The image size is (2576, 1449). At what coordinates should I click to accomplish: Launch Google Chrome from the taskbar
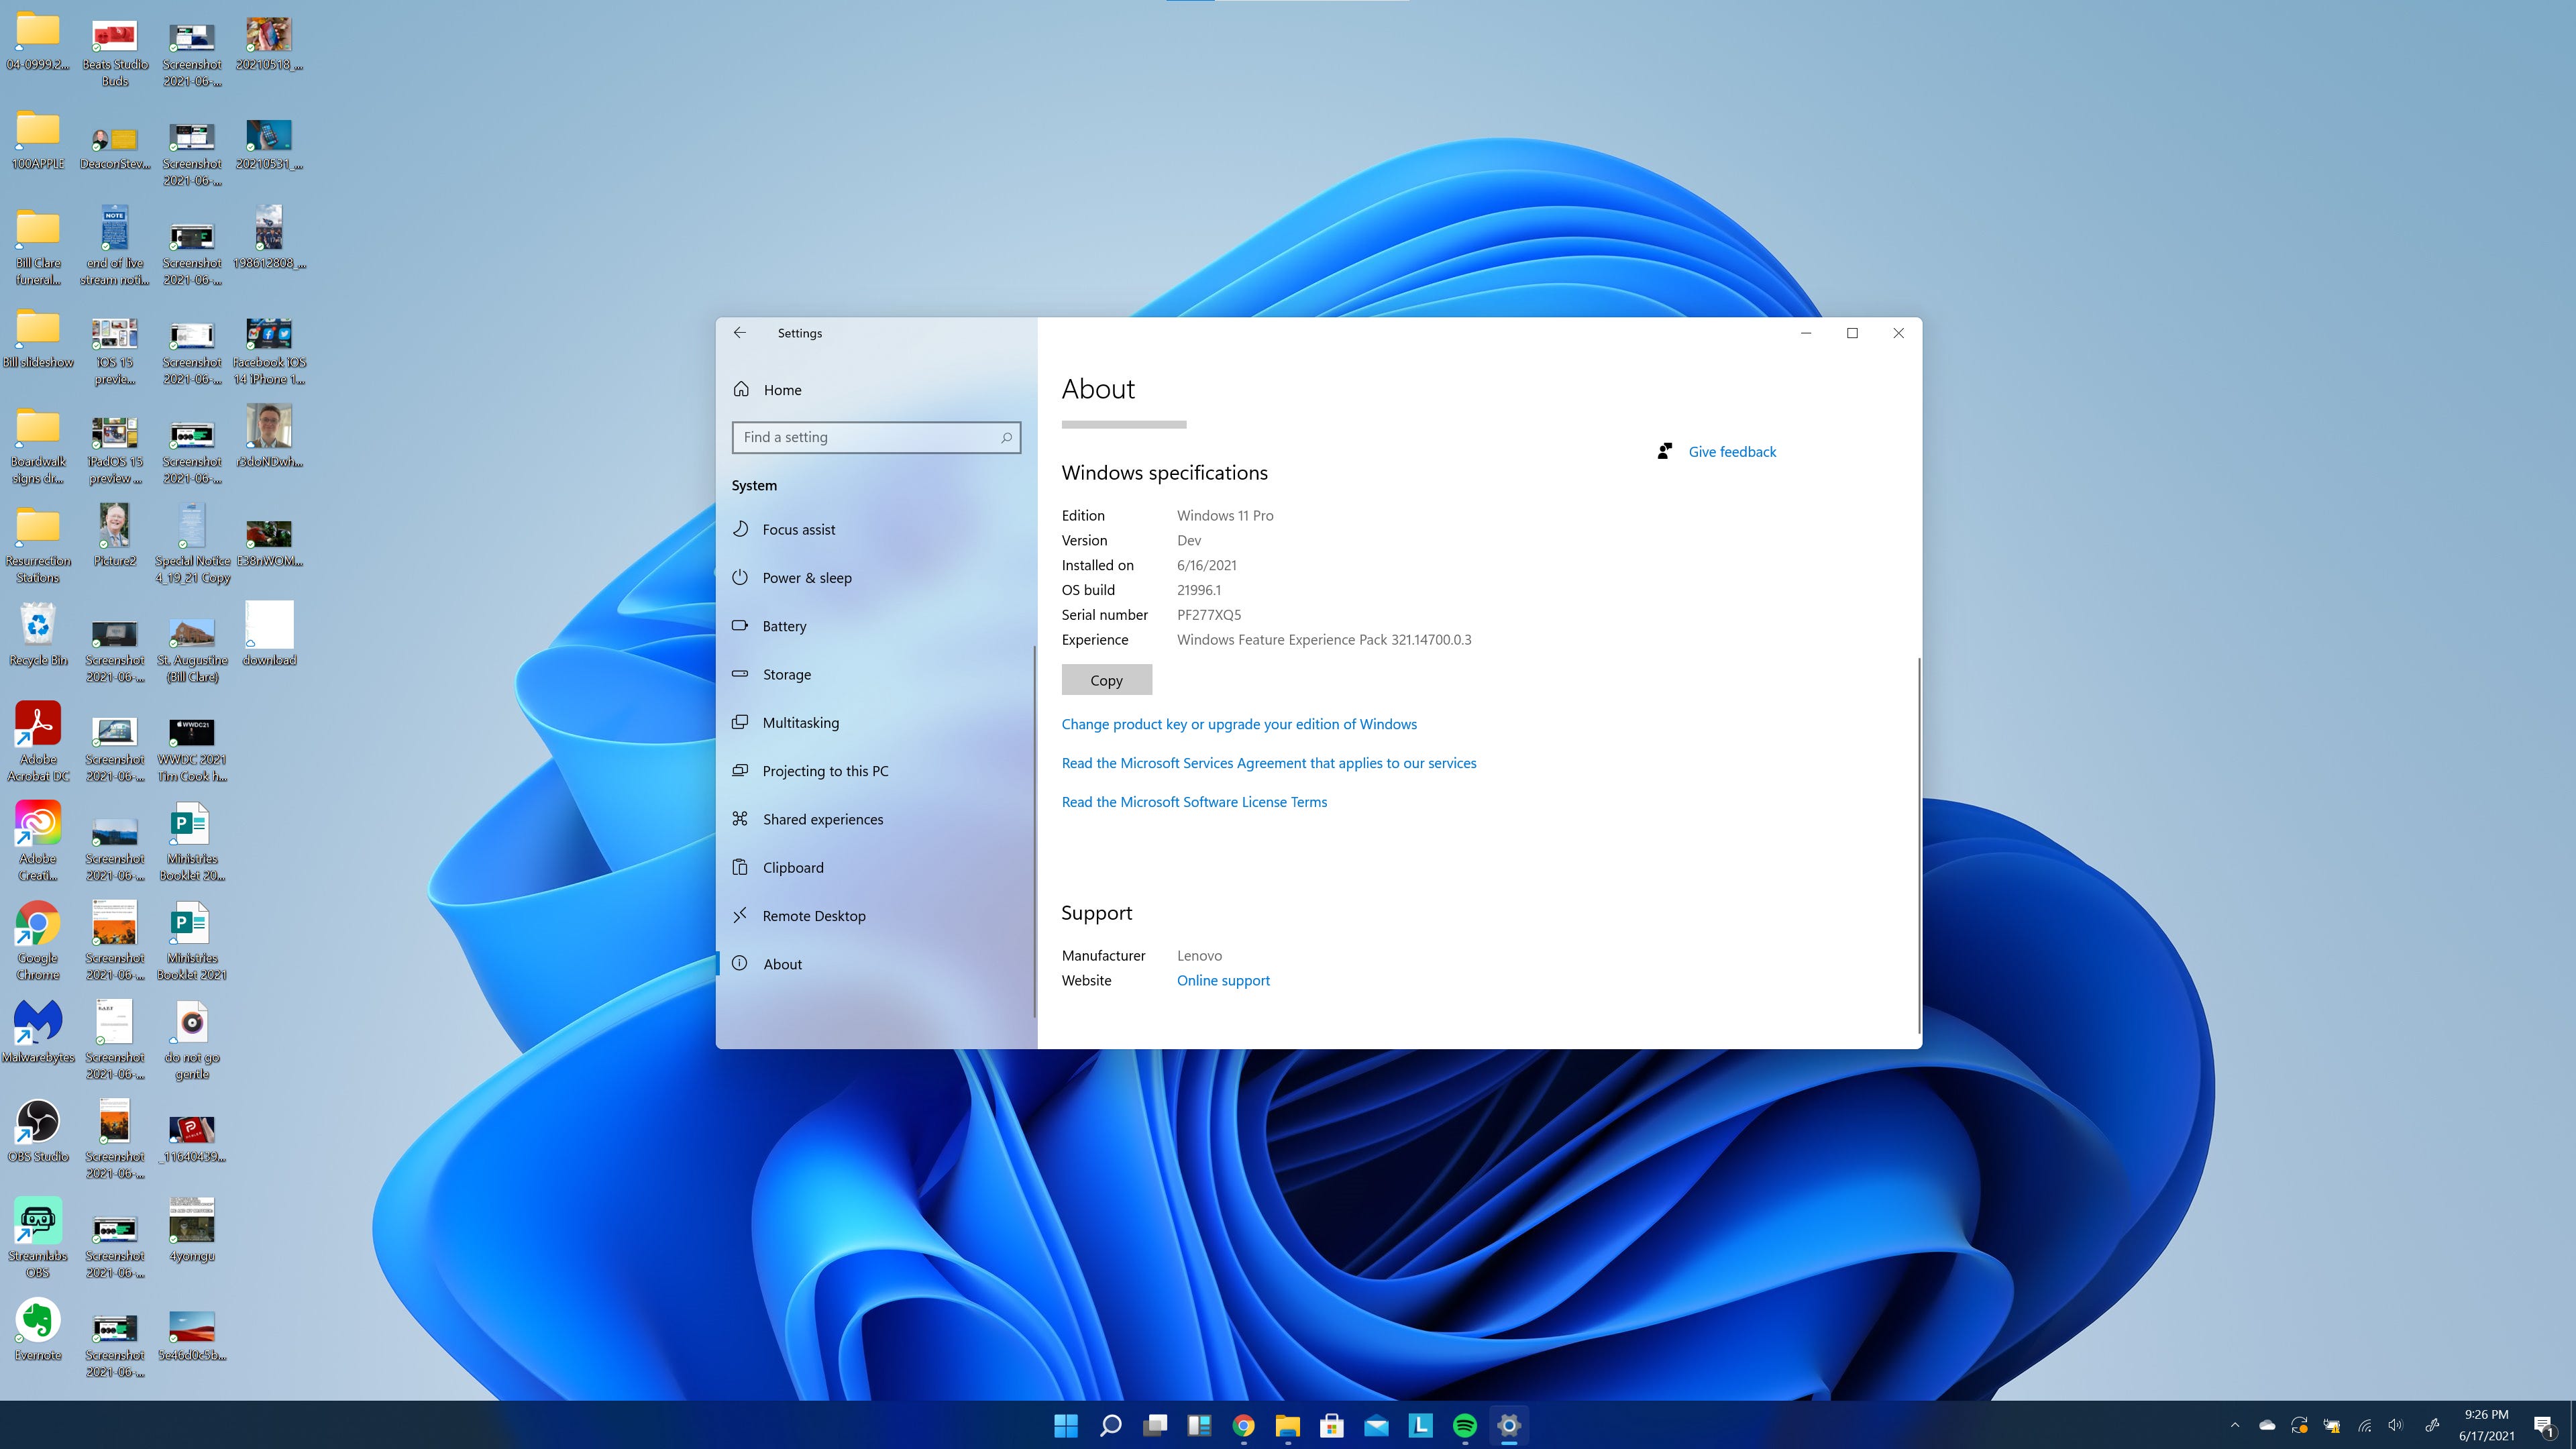1243,1425
